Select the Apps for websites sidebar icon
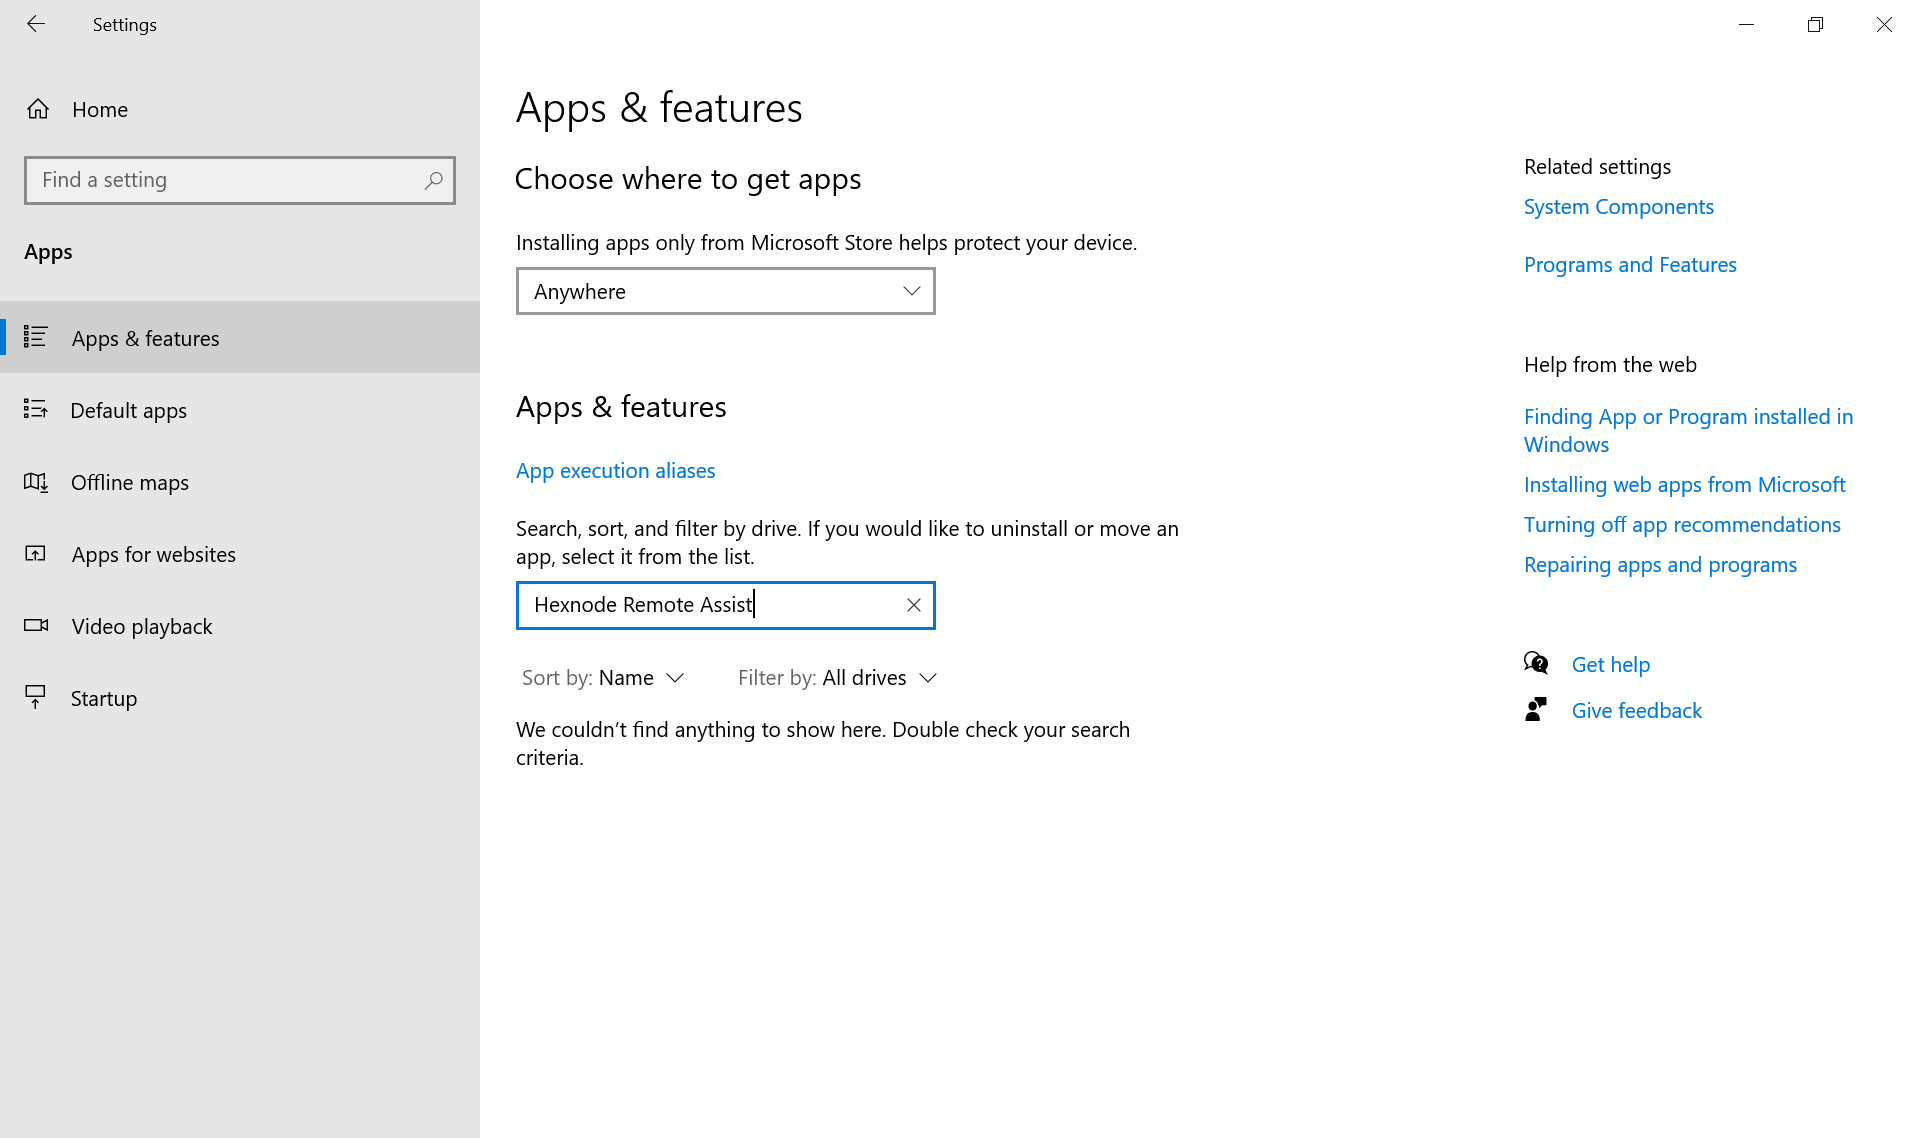Screen dimensions: 1920x1138 click(36, 553)
